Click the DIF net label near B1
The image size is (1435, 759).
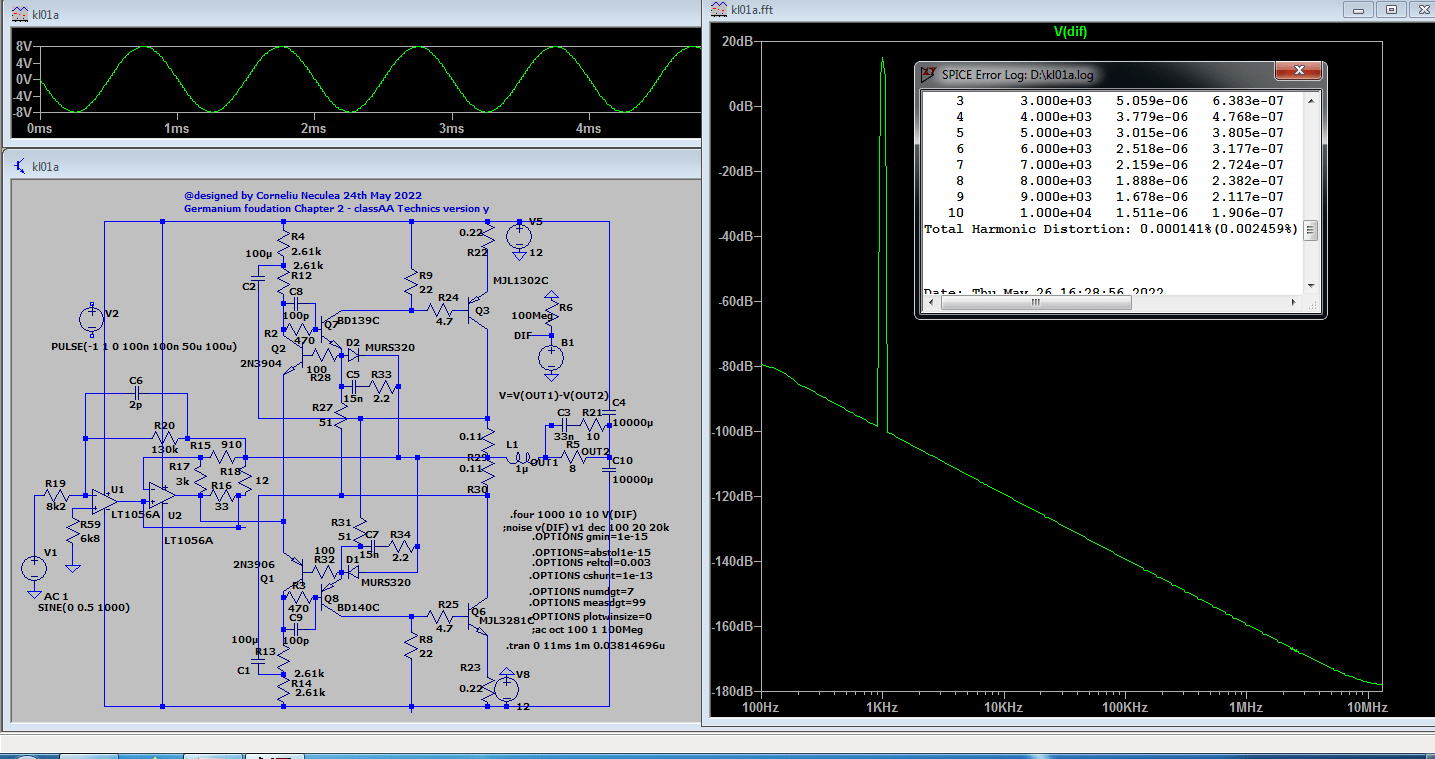pyautogui.click(x=523, y=335)
